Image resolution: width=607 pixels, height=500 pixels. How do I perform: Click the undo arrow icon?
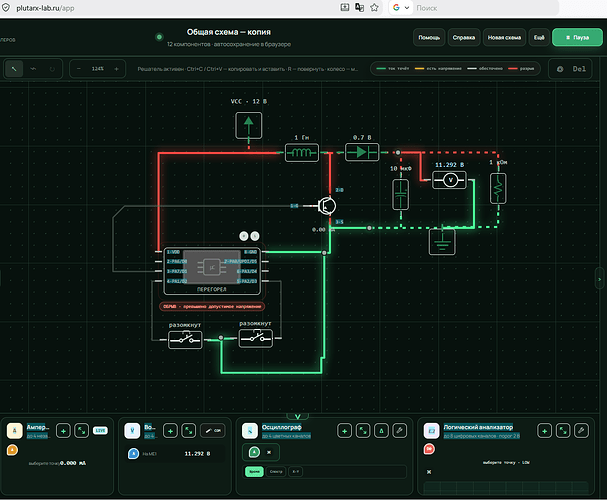pyautogui.click(x=33, y=69)
